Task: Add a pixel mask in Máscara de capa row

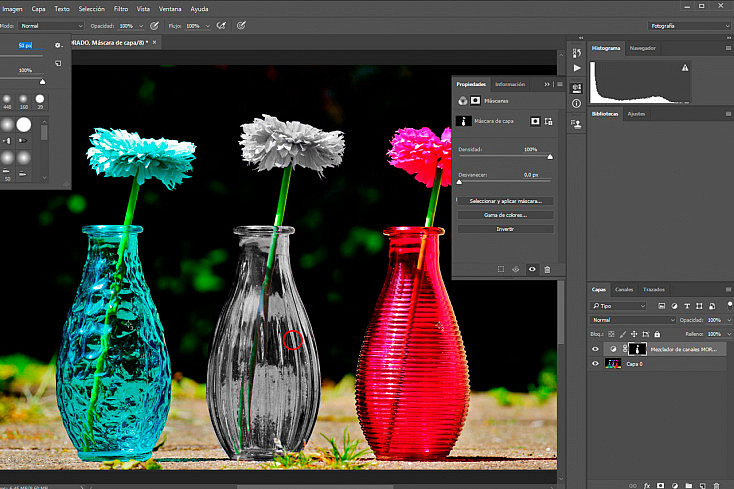Action: click(x=535, y=121)
